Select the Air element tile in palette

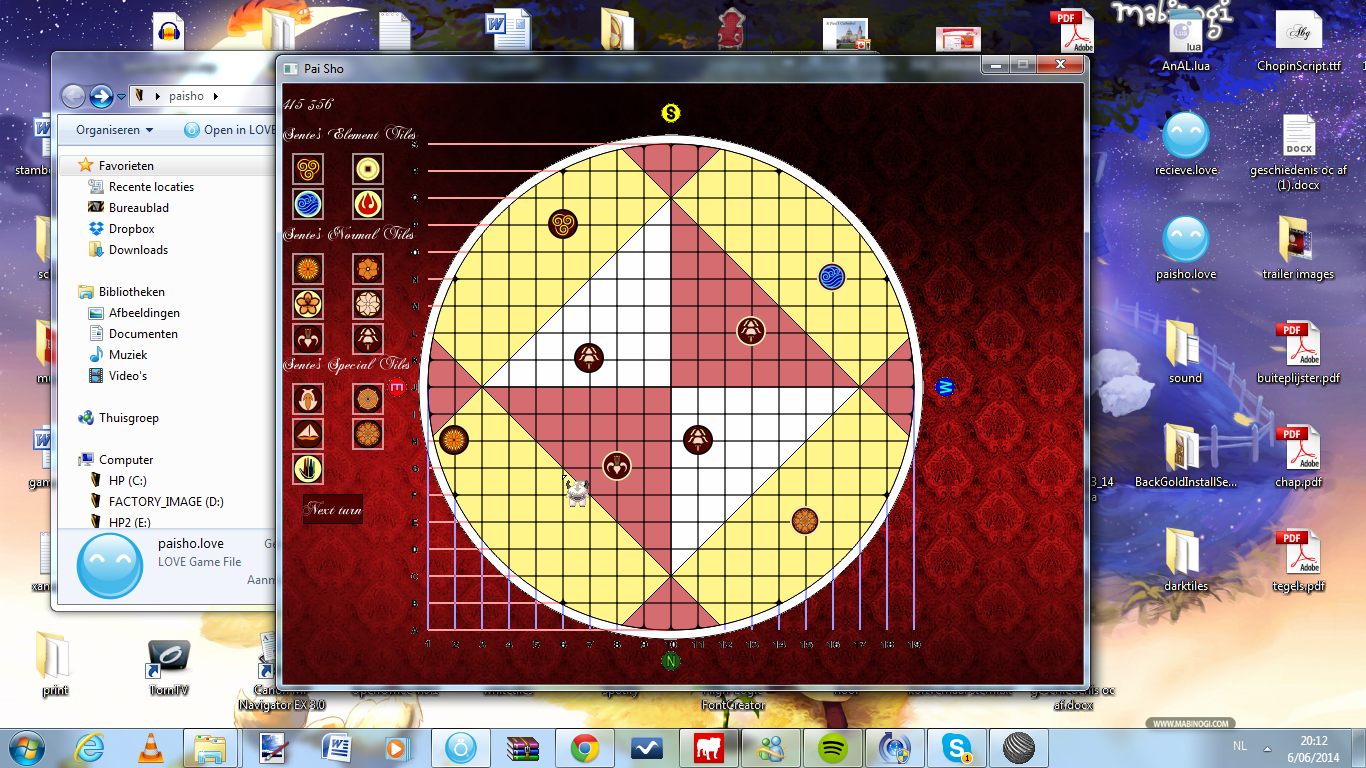click(308, 169)
